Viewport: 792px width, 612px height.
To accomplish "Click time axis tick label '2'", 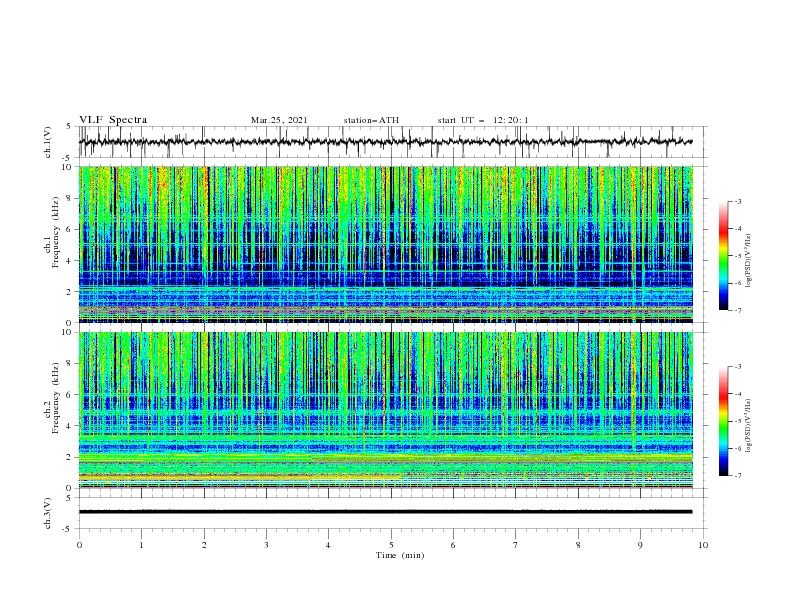I will (x=204, y=545).
